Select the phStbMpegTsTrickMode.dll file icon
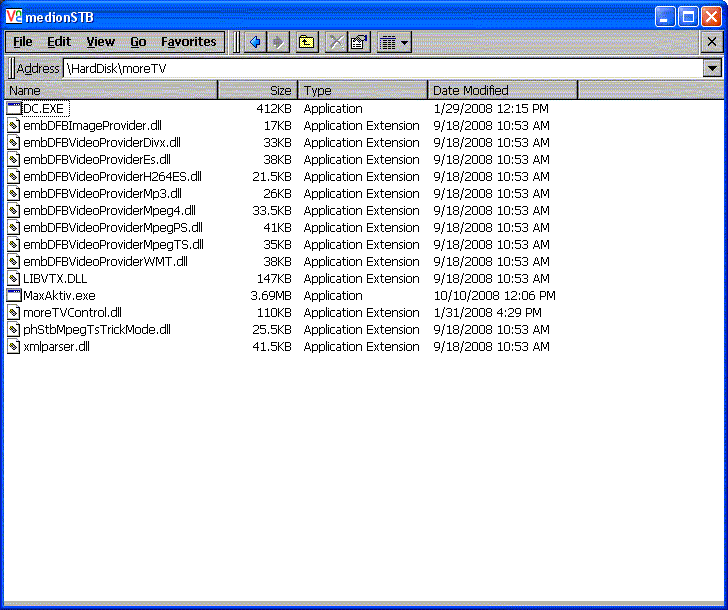Image resolution: width=728 pixels, height=610 pixels. pyautogui.click(x=14, y=330)
